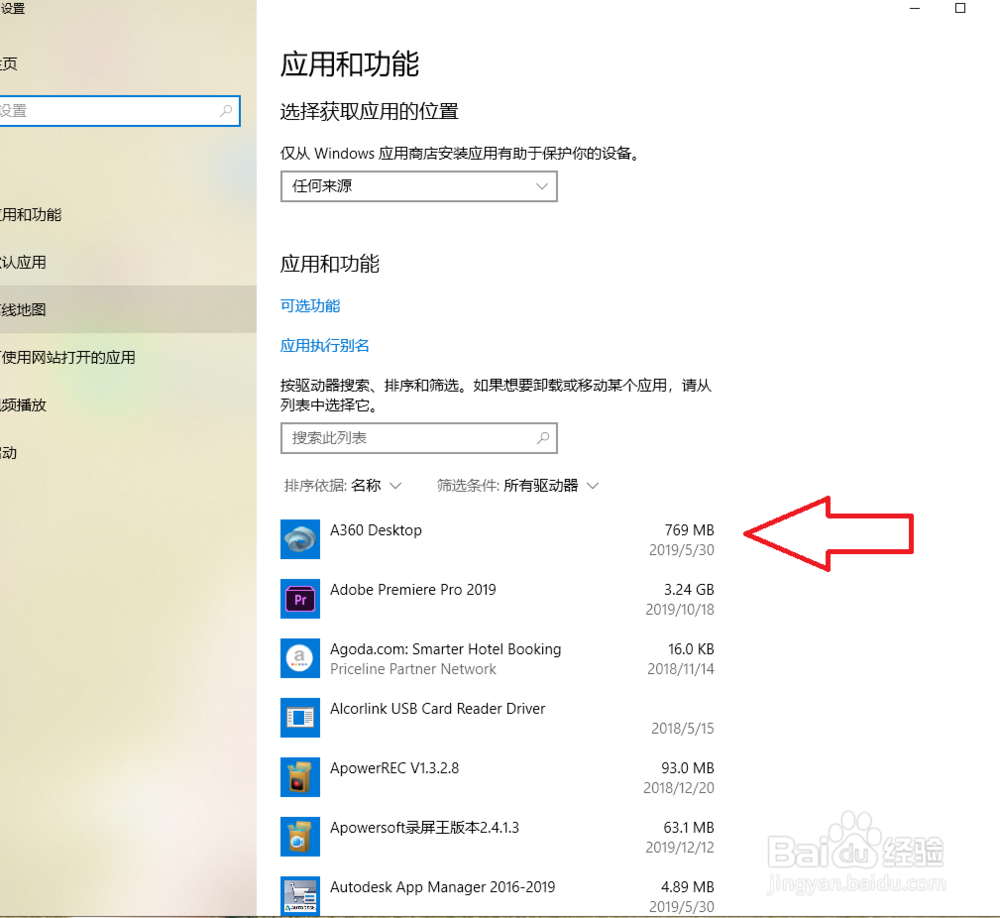The height and width of the screenshot is (918, 1000).
Task: Click the 2018/11/14 install date
Action: coord(680,669)
